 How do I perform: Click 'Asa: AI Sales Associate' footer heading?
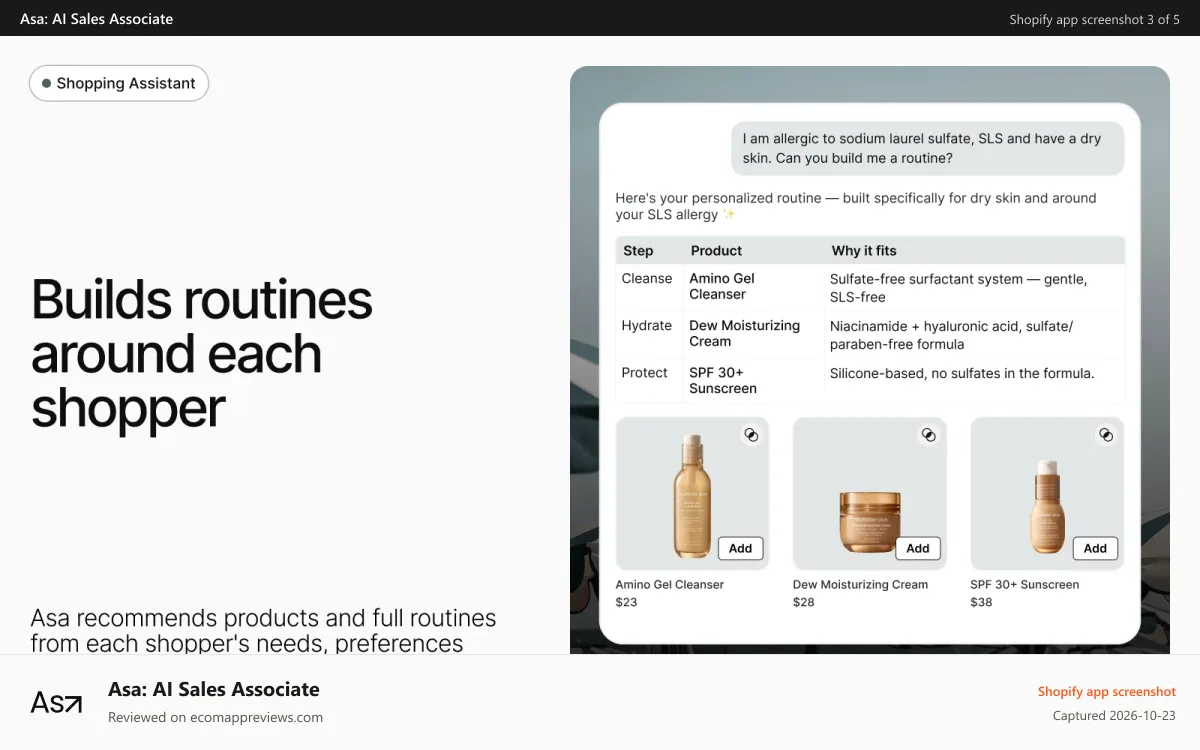(x=214, y=689)
